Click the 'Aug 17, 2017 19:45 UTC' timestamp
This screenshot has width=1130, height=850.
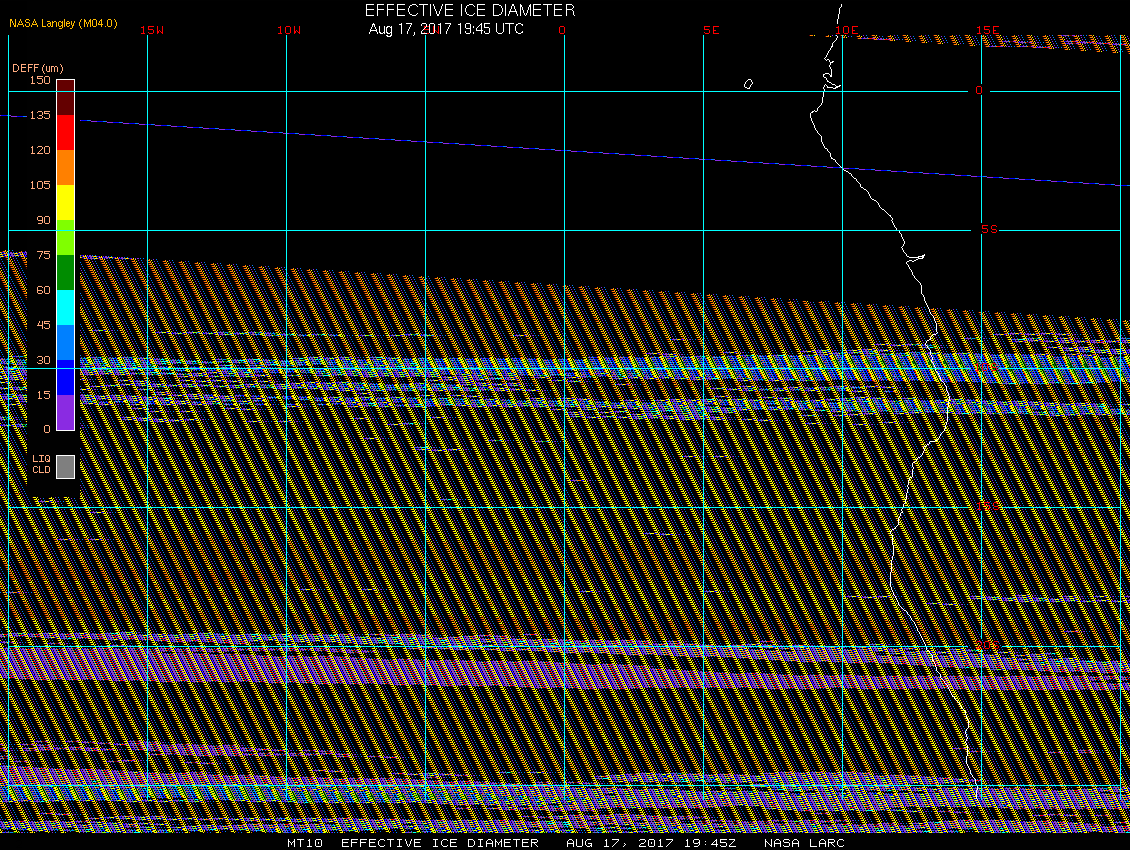(446, 29)
